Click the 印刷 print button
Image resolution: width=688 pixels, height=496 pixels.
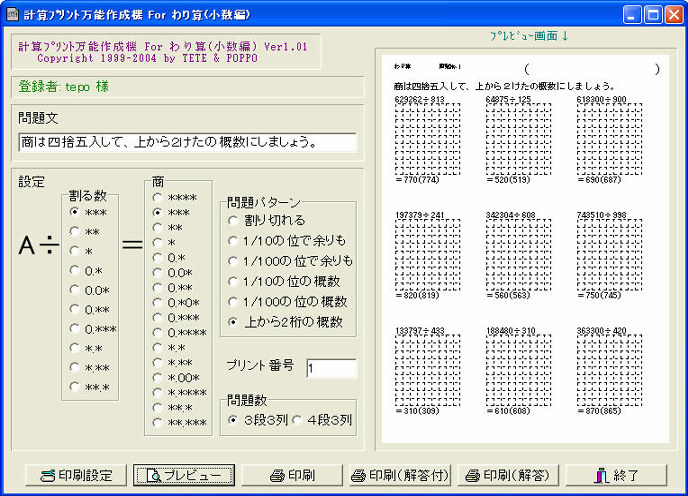292,475
